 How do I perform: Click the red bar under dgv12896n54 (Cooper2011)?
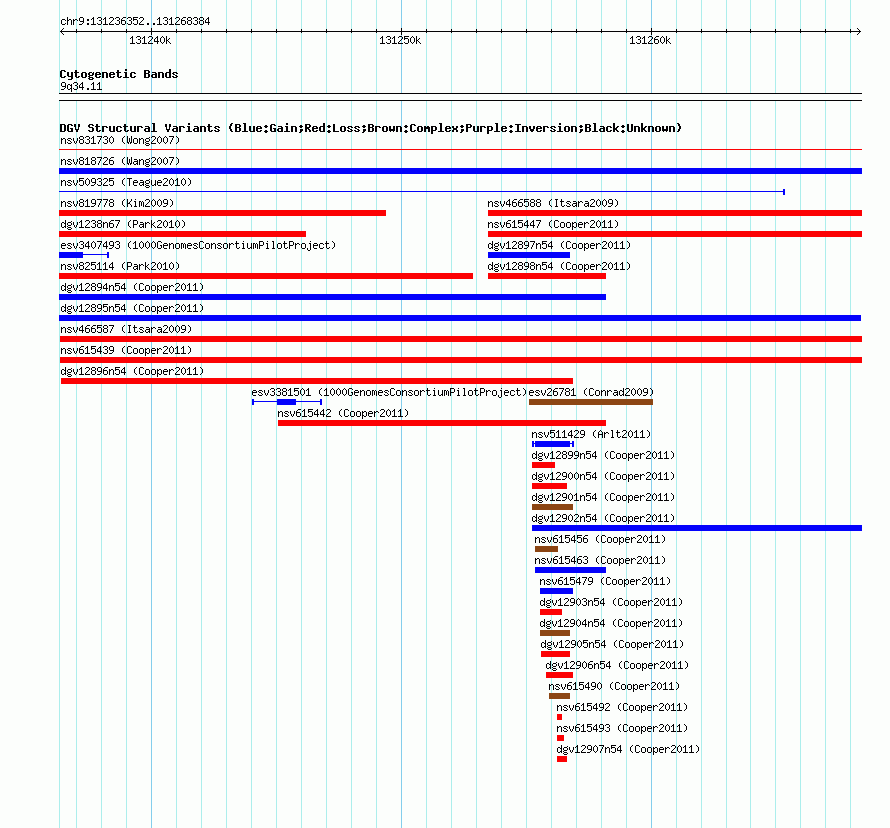click(317, 381)
